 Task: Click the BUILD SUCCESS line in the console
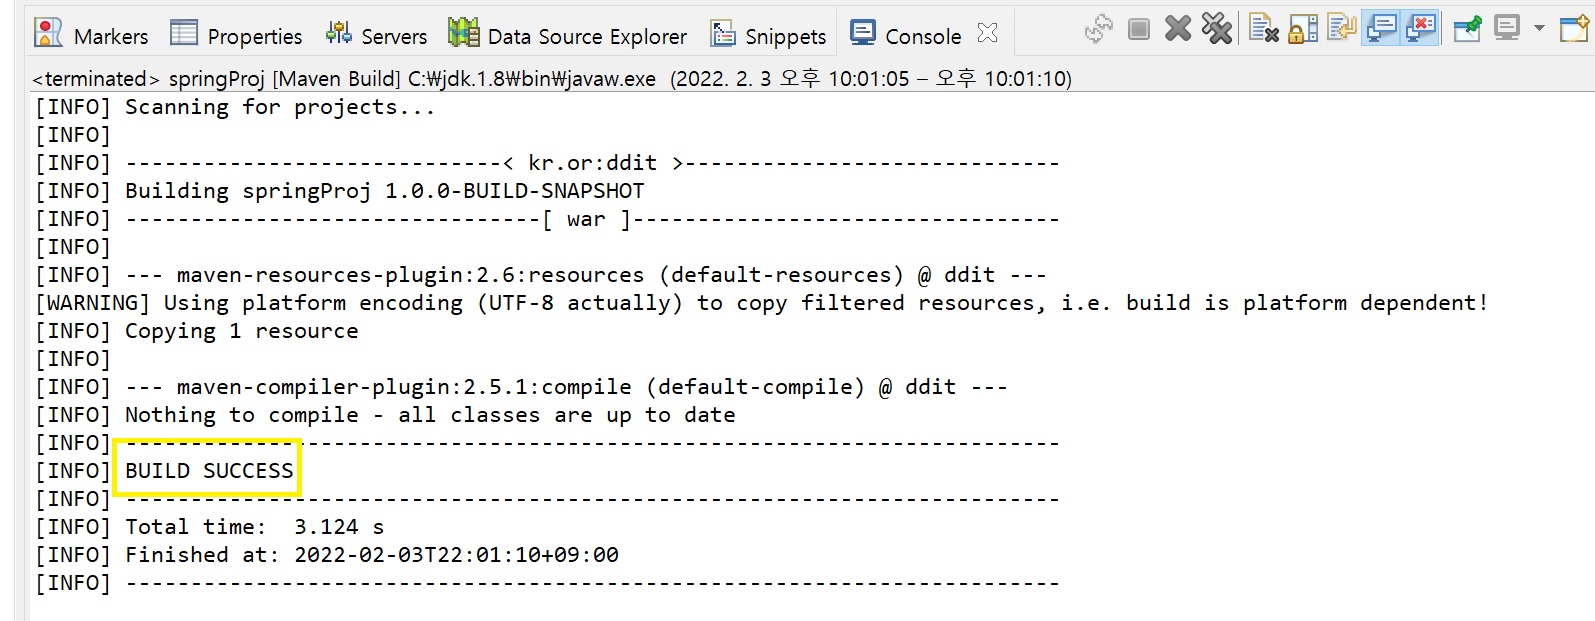tap(209, 470)
